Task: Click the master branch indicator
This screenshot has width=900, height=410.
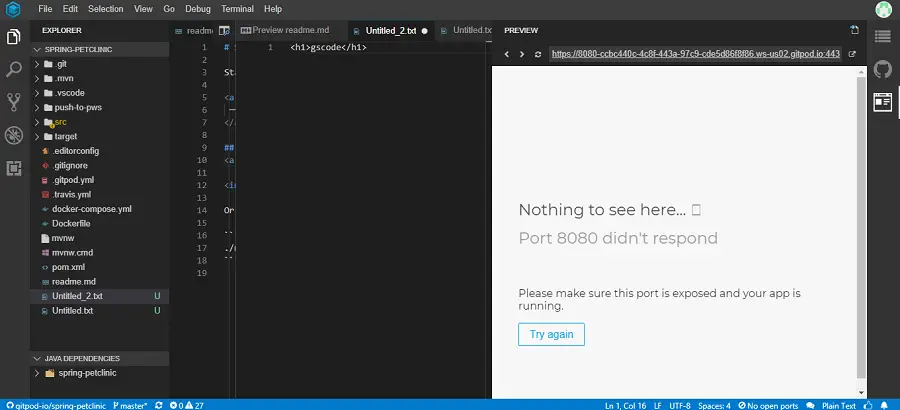Action: click(130, 405)
